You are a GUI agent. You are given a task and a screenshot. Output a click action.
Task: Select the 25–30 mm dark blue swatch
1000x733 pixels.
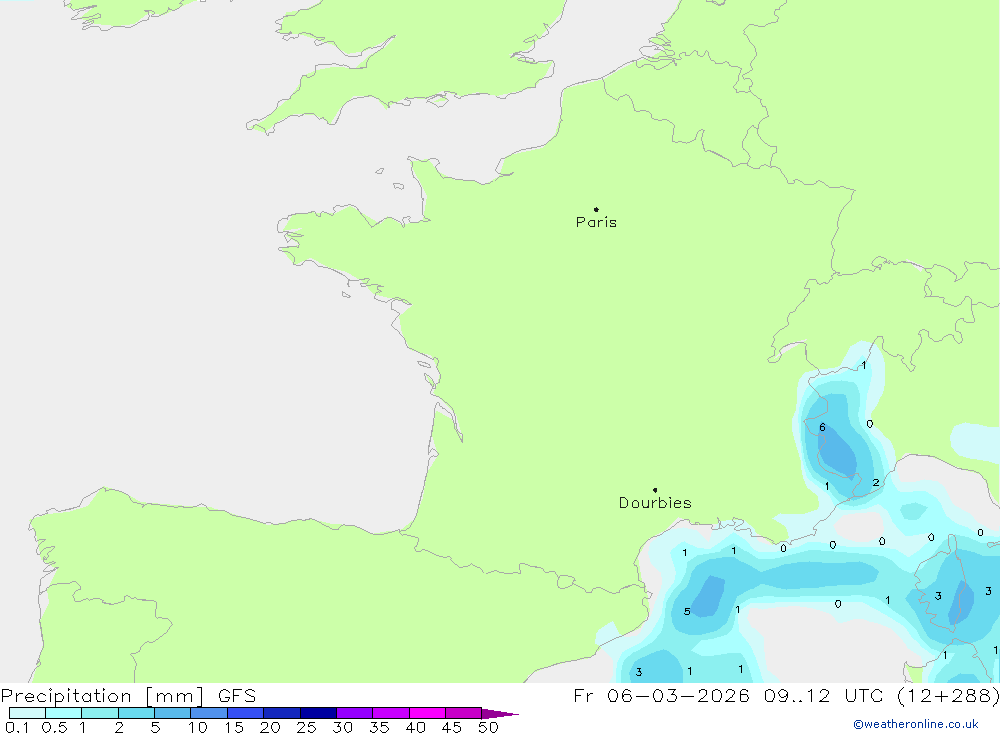pyautogui.click(x=318, y=713)
